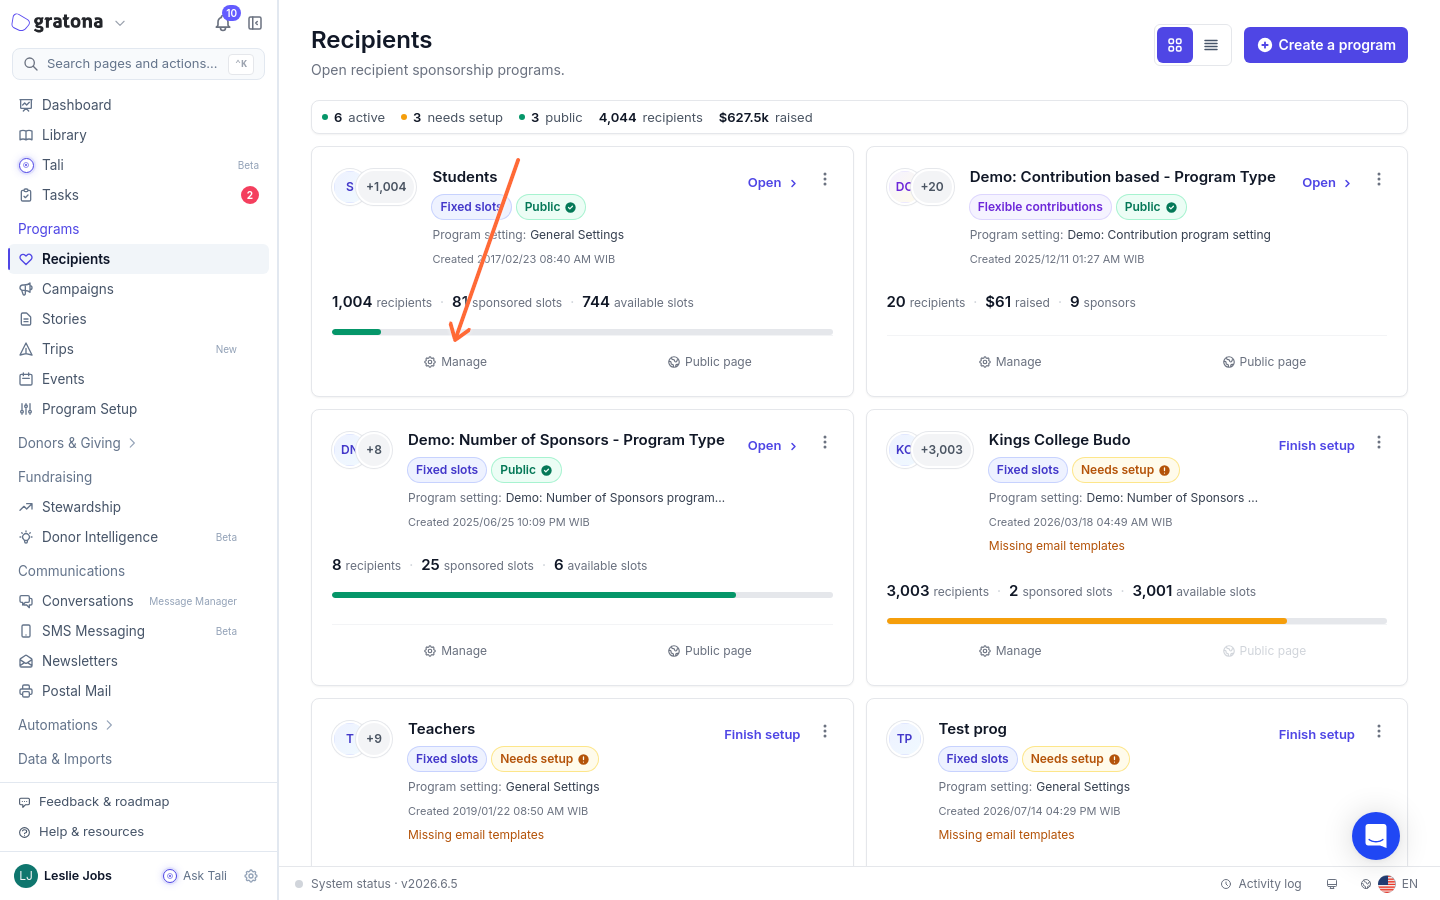Focus the search pages and actions field
Image resolution: width=1440 pixels, height=900 pixels.
coord(138,64)
